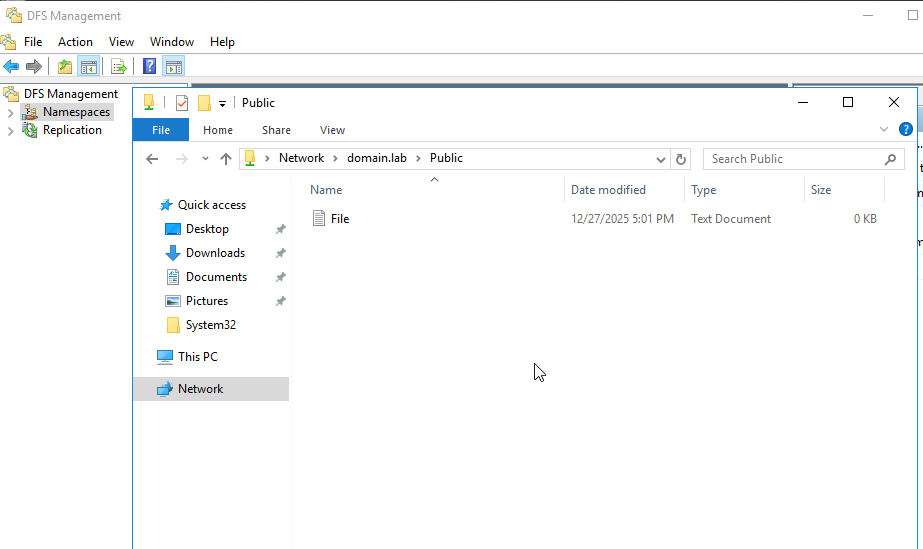923x549 pixels.
Task: Click the Export List toolbar icon
Action: (119, 67)
